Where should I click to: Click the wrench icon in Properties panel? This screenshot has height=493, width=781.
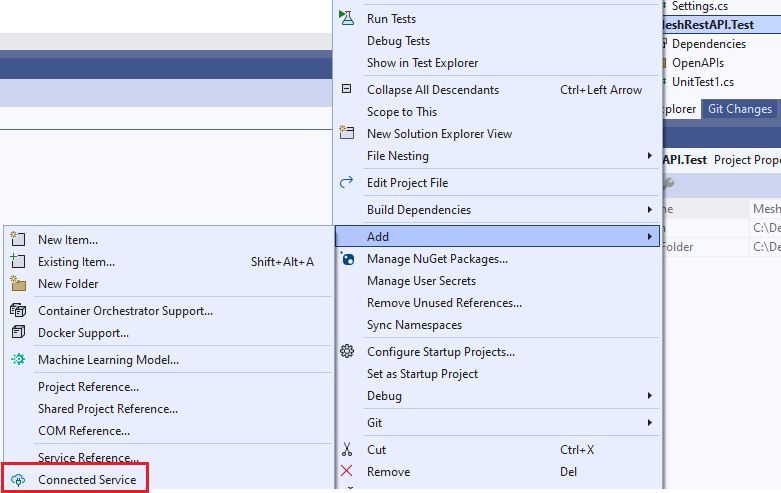(x=669, y=184)
